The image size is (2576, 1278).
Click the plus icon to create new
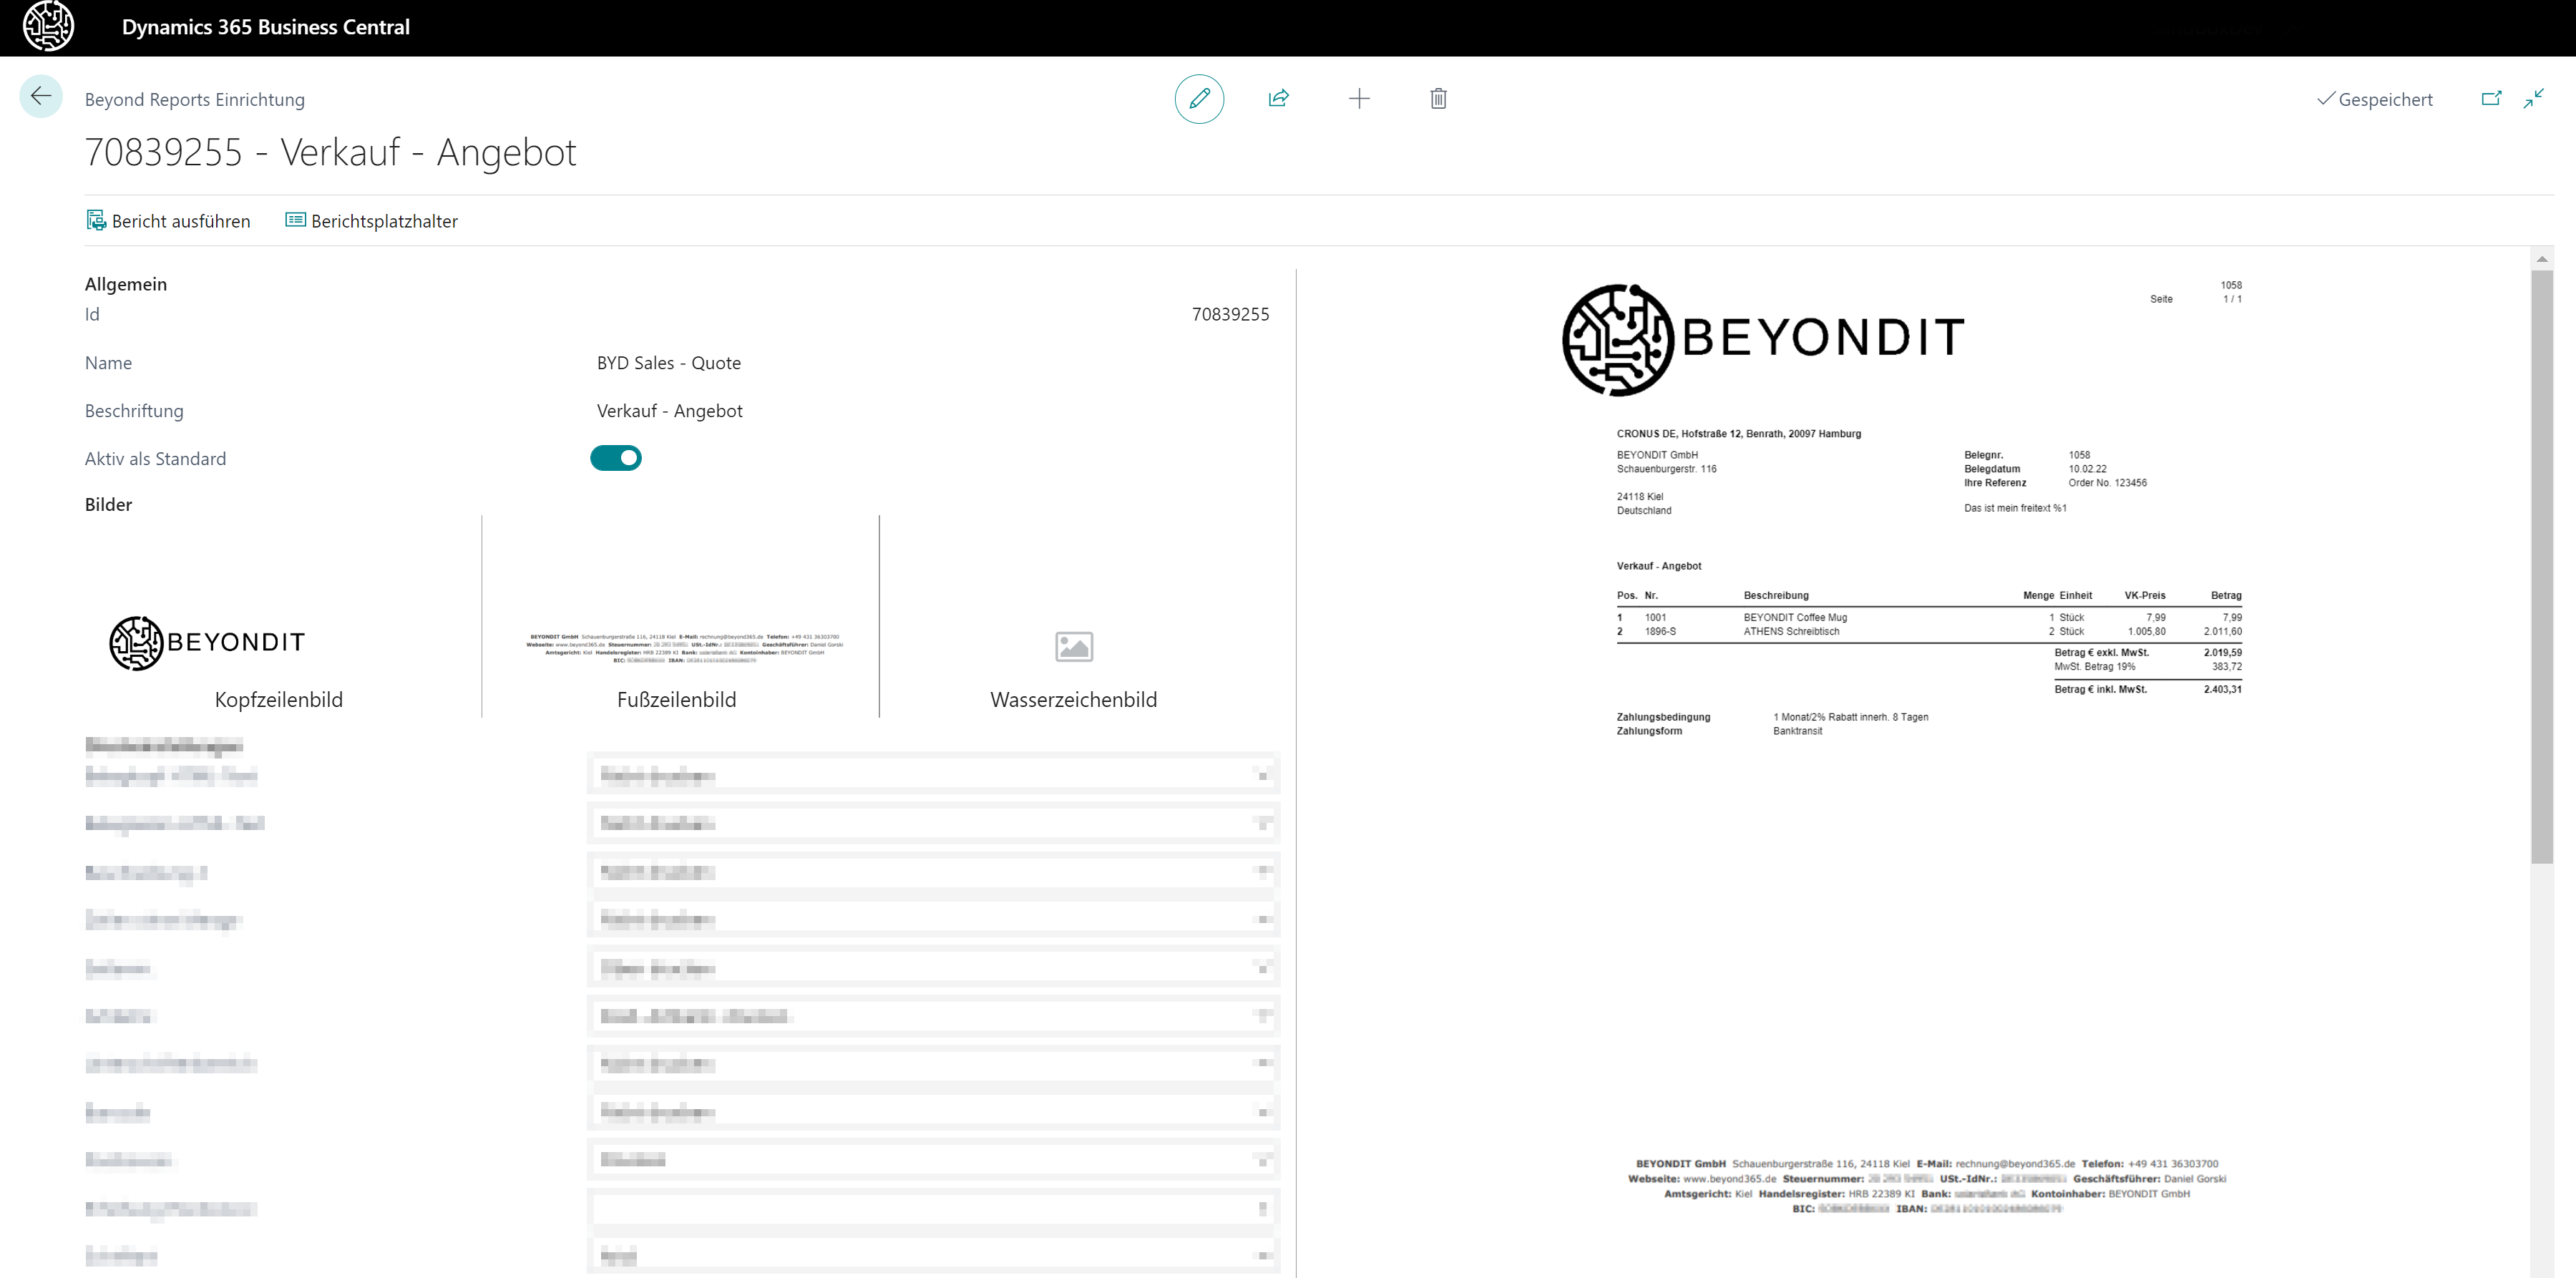(1359, 98)
